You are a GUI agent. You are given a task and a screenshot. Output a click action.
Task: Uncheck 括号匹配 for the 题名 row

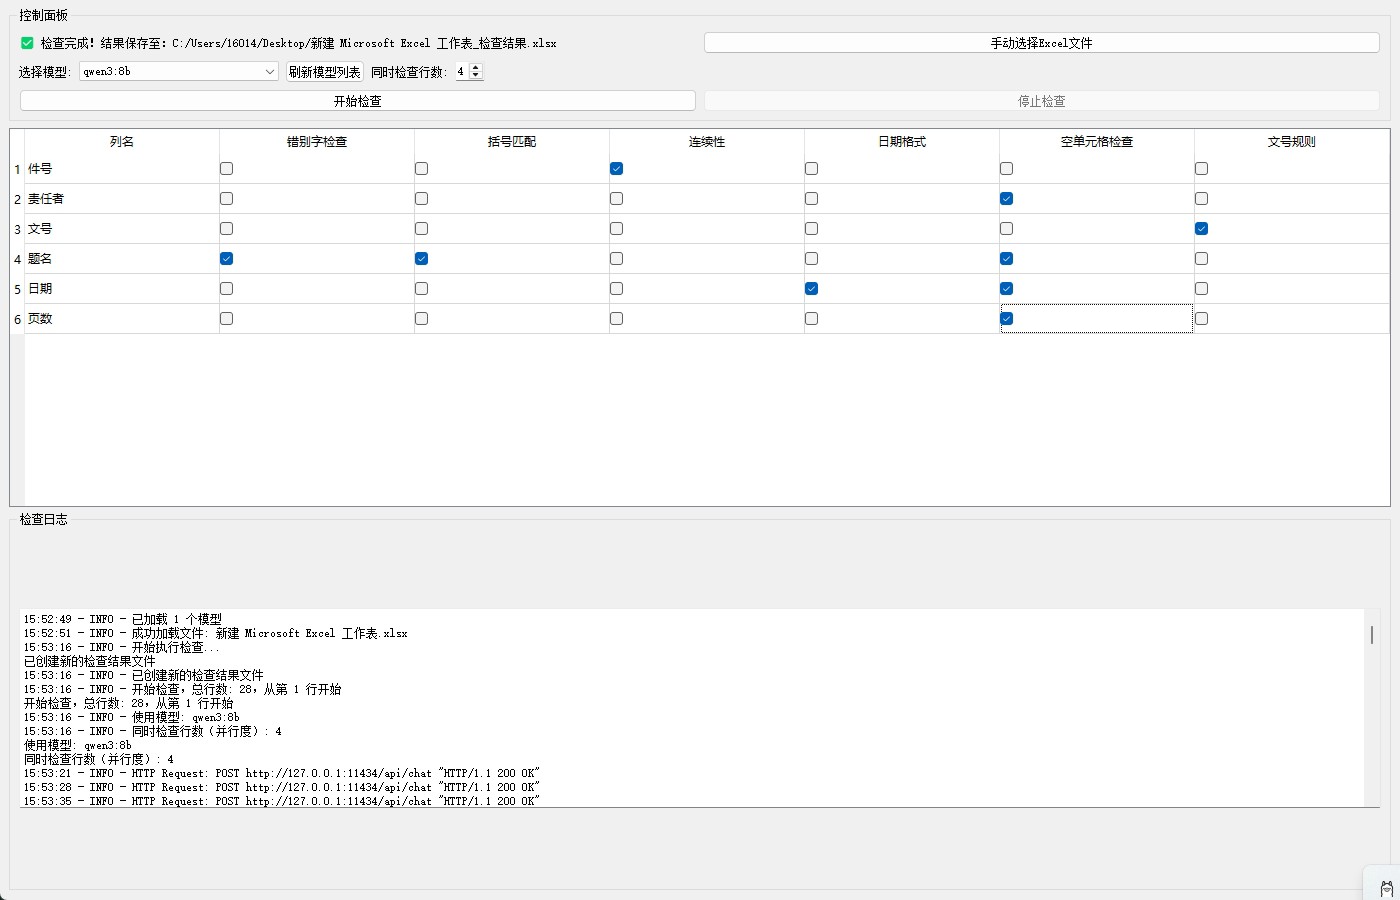point(421,259)
